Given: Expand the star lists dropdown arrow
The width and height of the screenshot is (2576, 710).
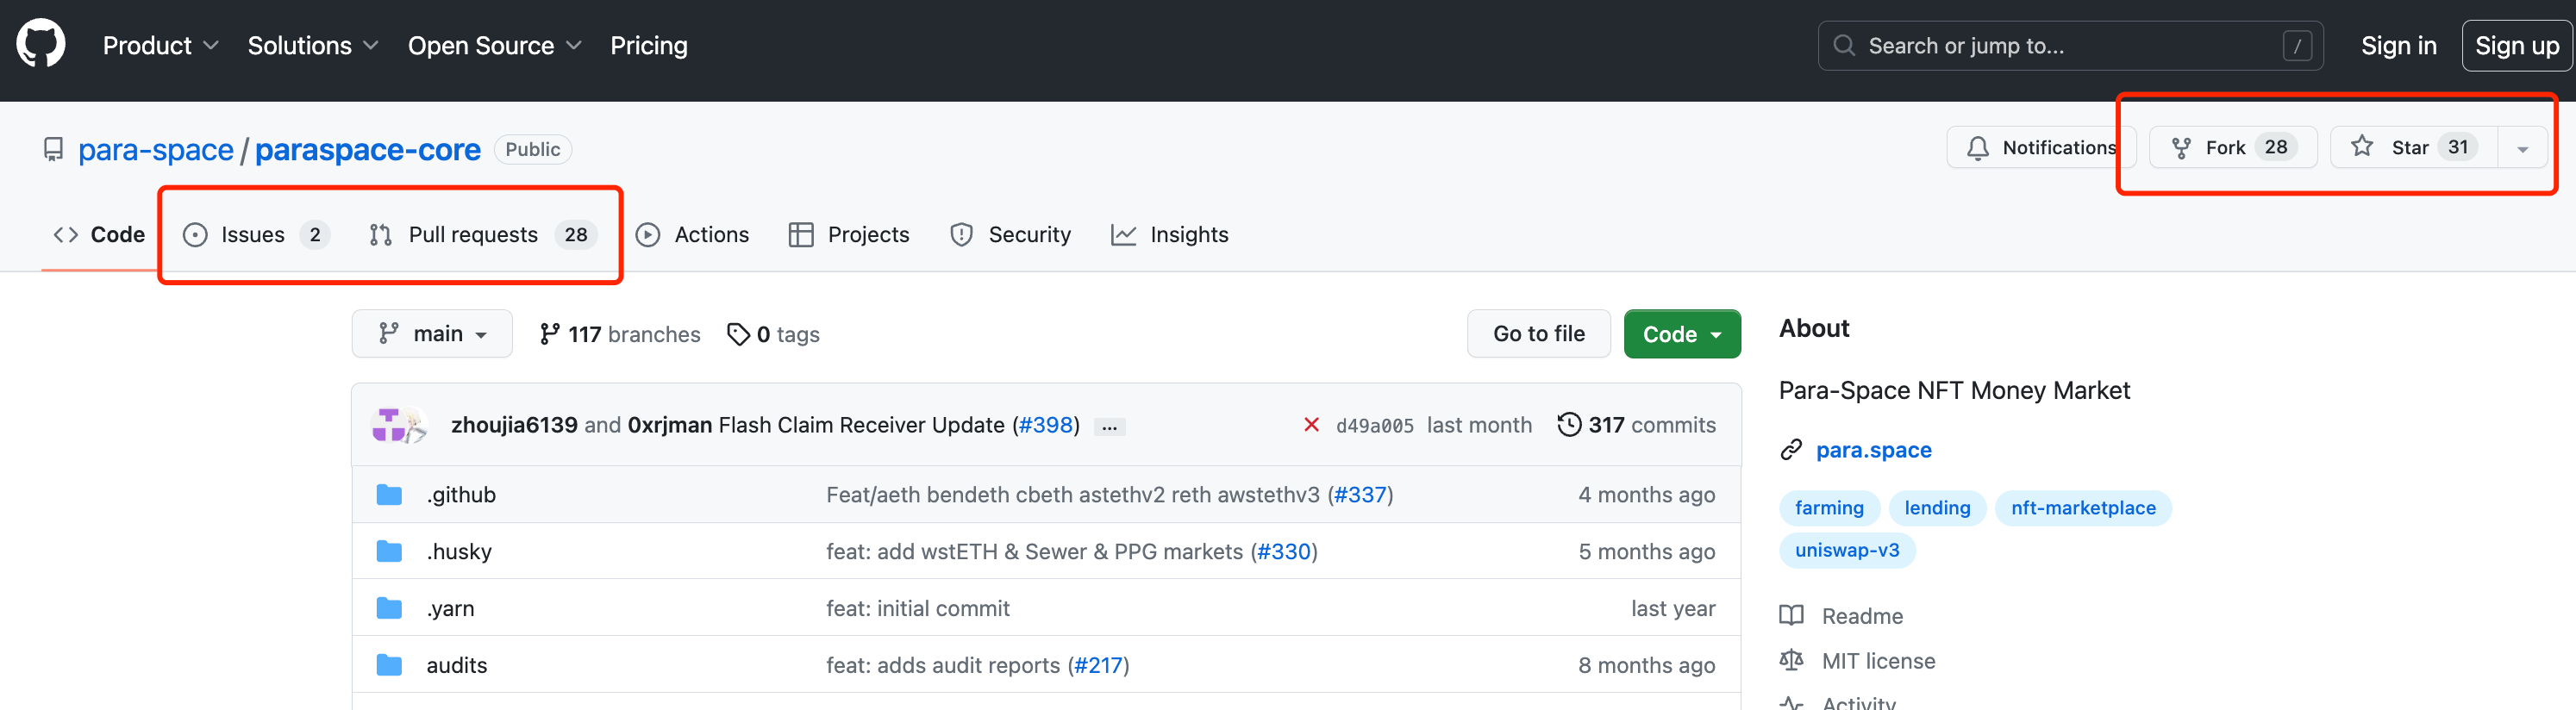Looking at the screenshot, I should 2523,148.
